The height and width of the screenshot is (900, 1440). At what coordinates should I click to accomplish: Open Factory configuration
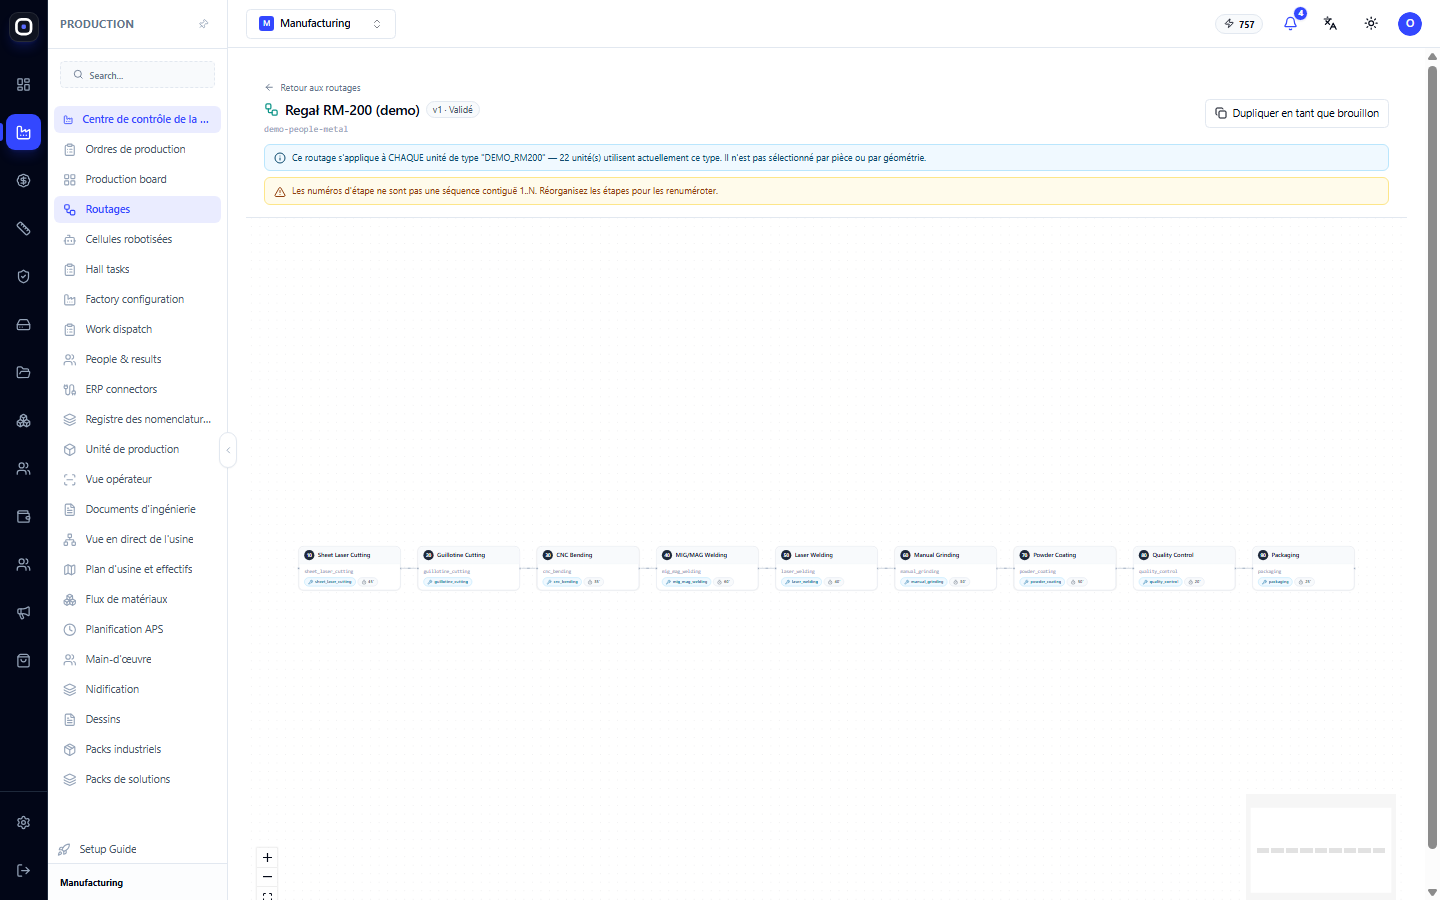pos(138,299)
